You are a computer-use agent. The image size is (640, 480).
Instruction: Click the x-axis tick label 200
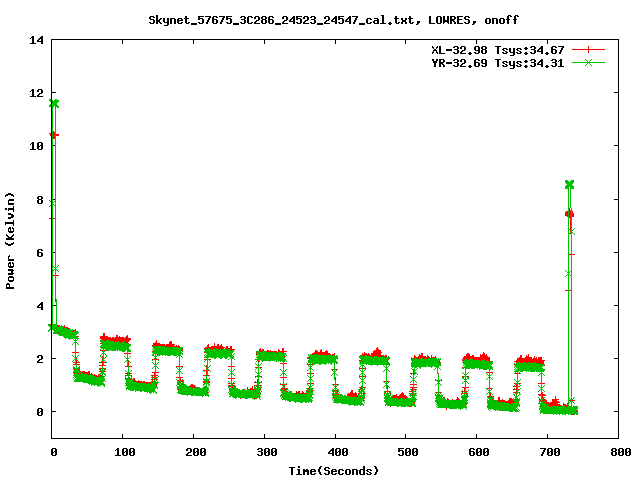pos(196,452)
